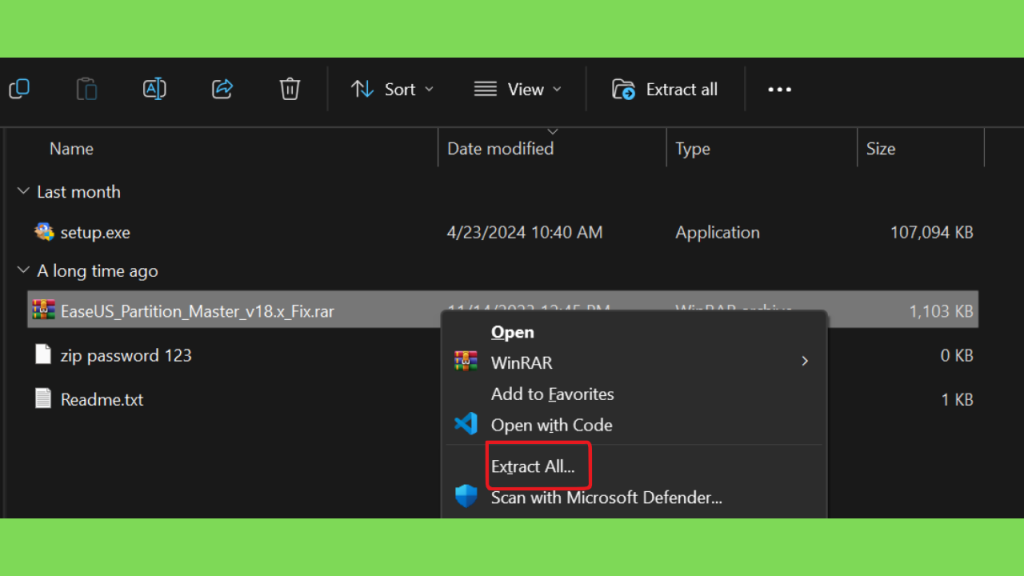Click the zip password 123 file icon
1024x576 pixels.
pos(43,354)
